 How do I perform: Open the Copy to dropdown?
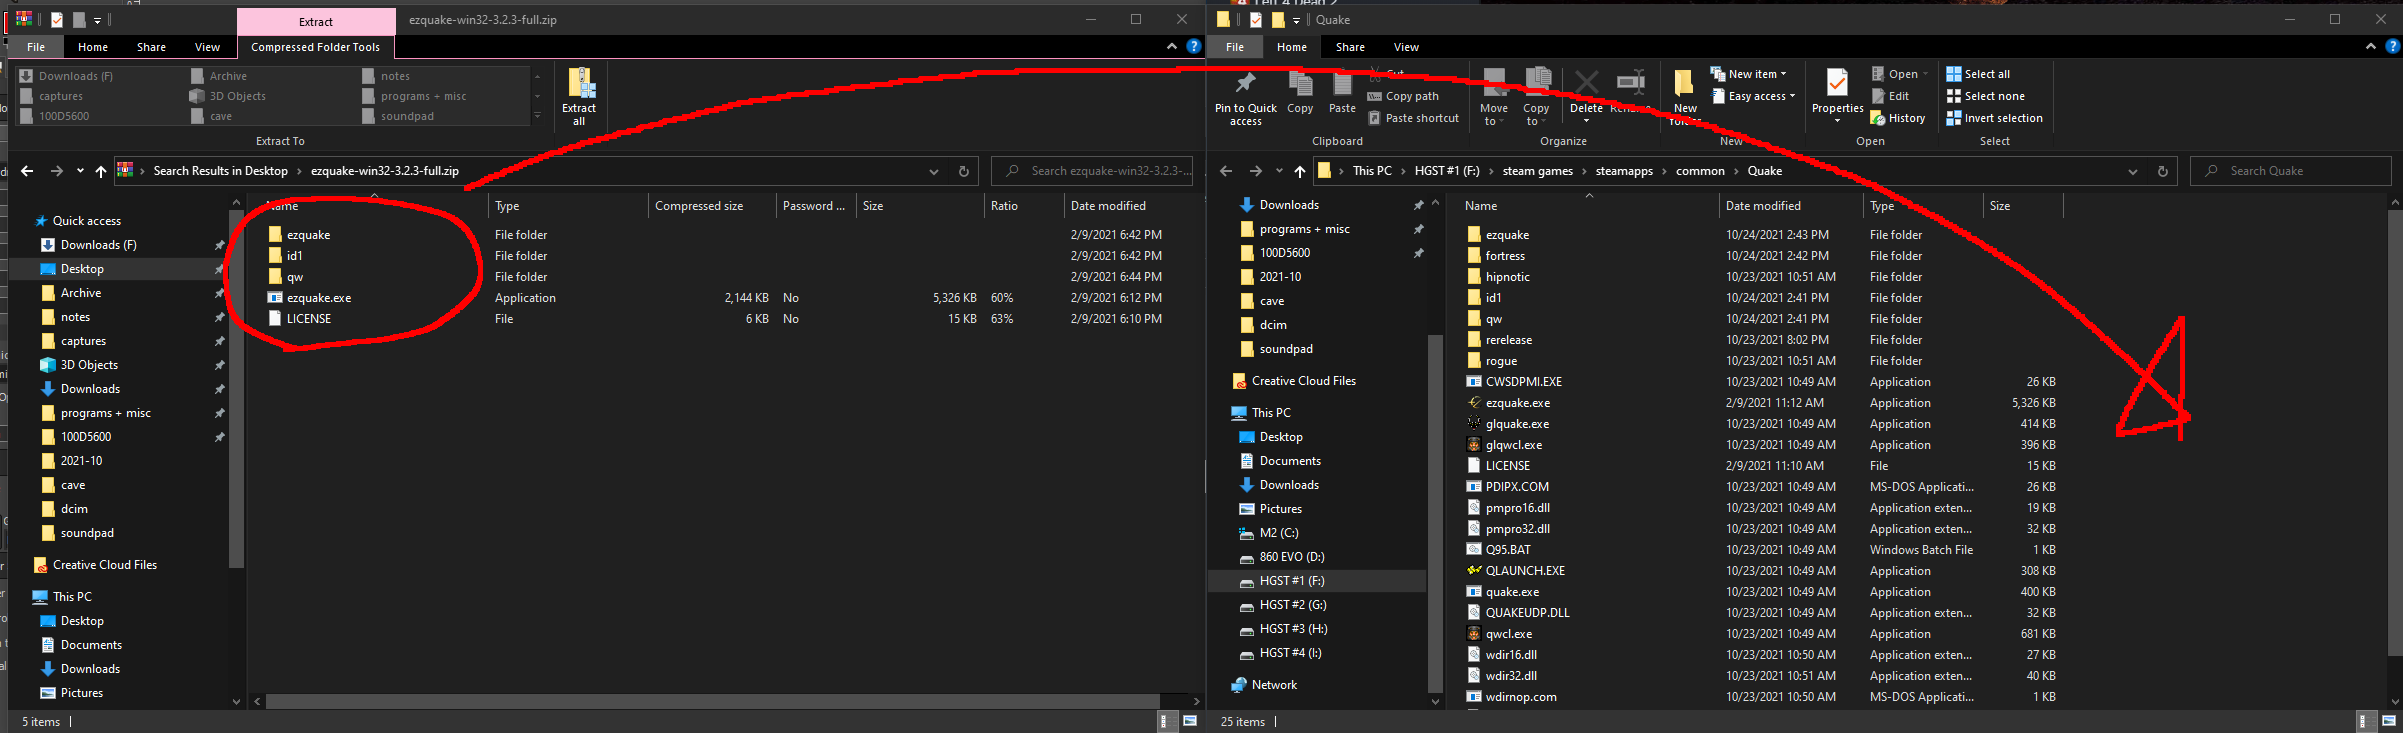click(x=1536, y=98)
